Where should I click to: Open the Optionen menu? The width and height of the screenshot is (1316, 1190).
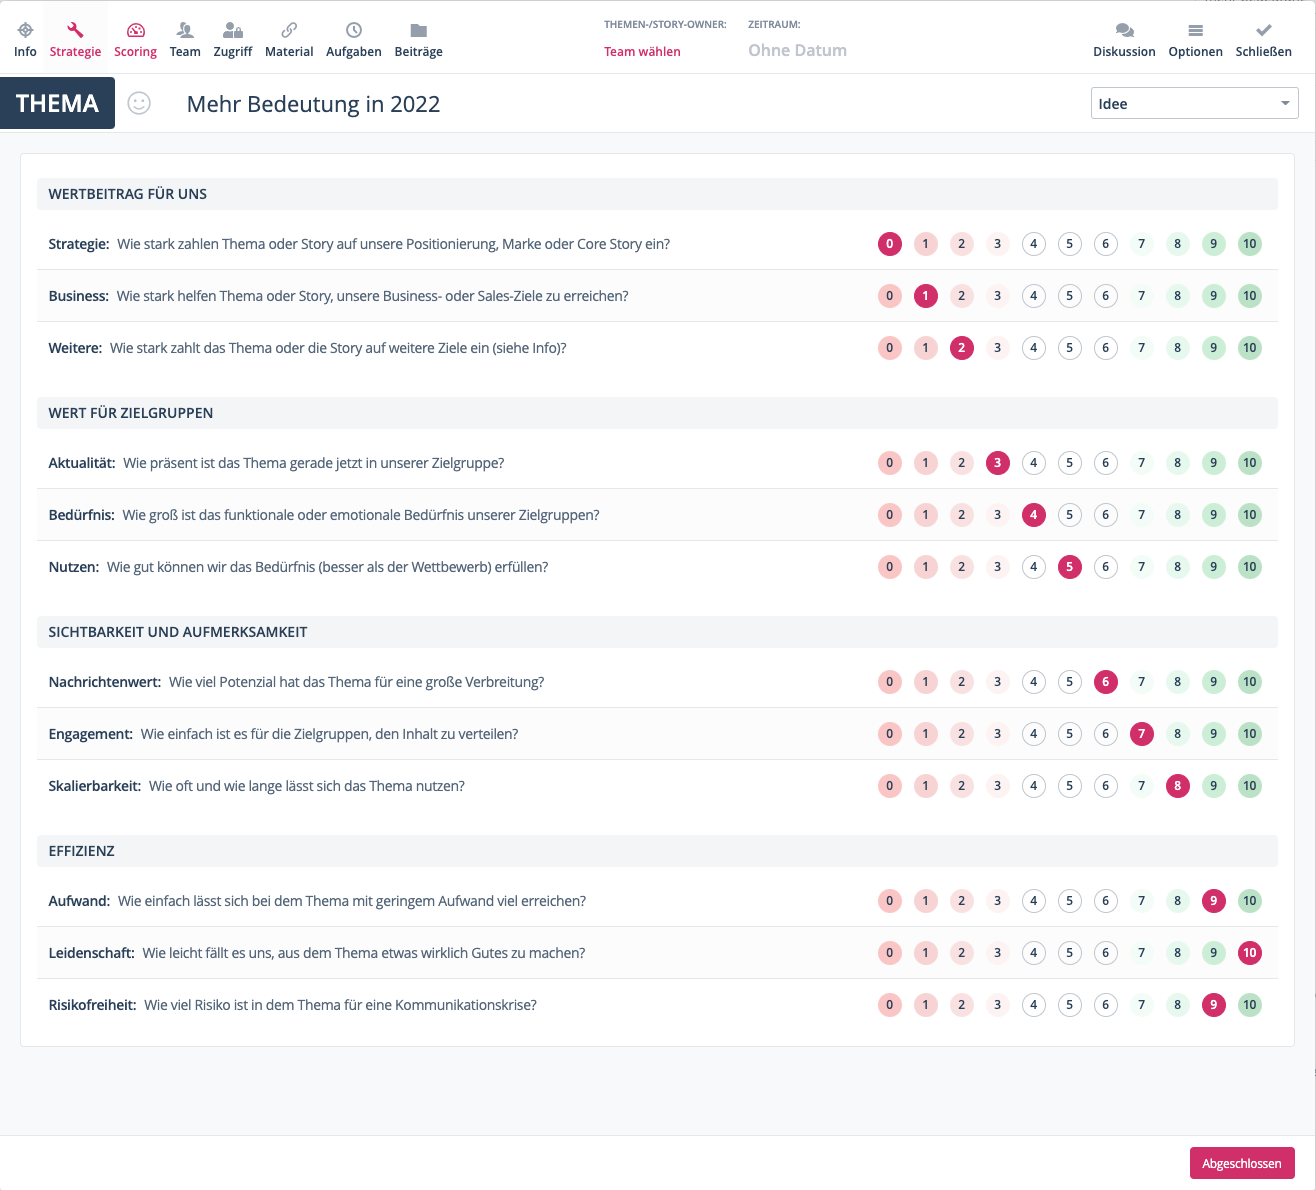(x=1195, y=40)
